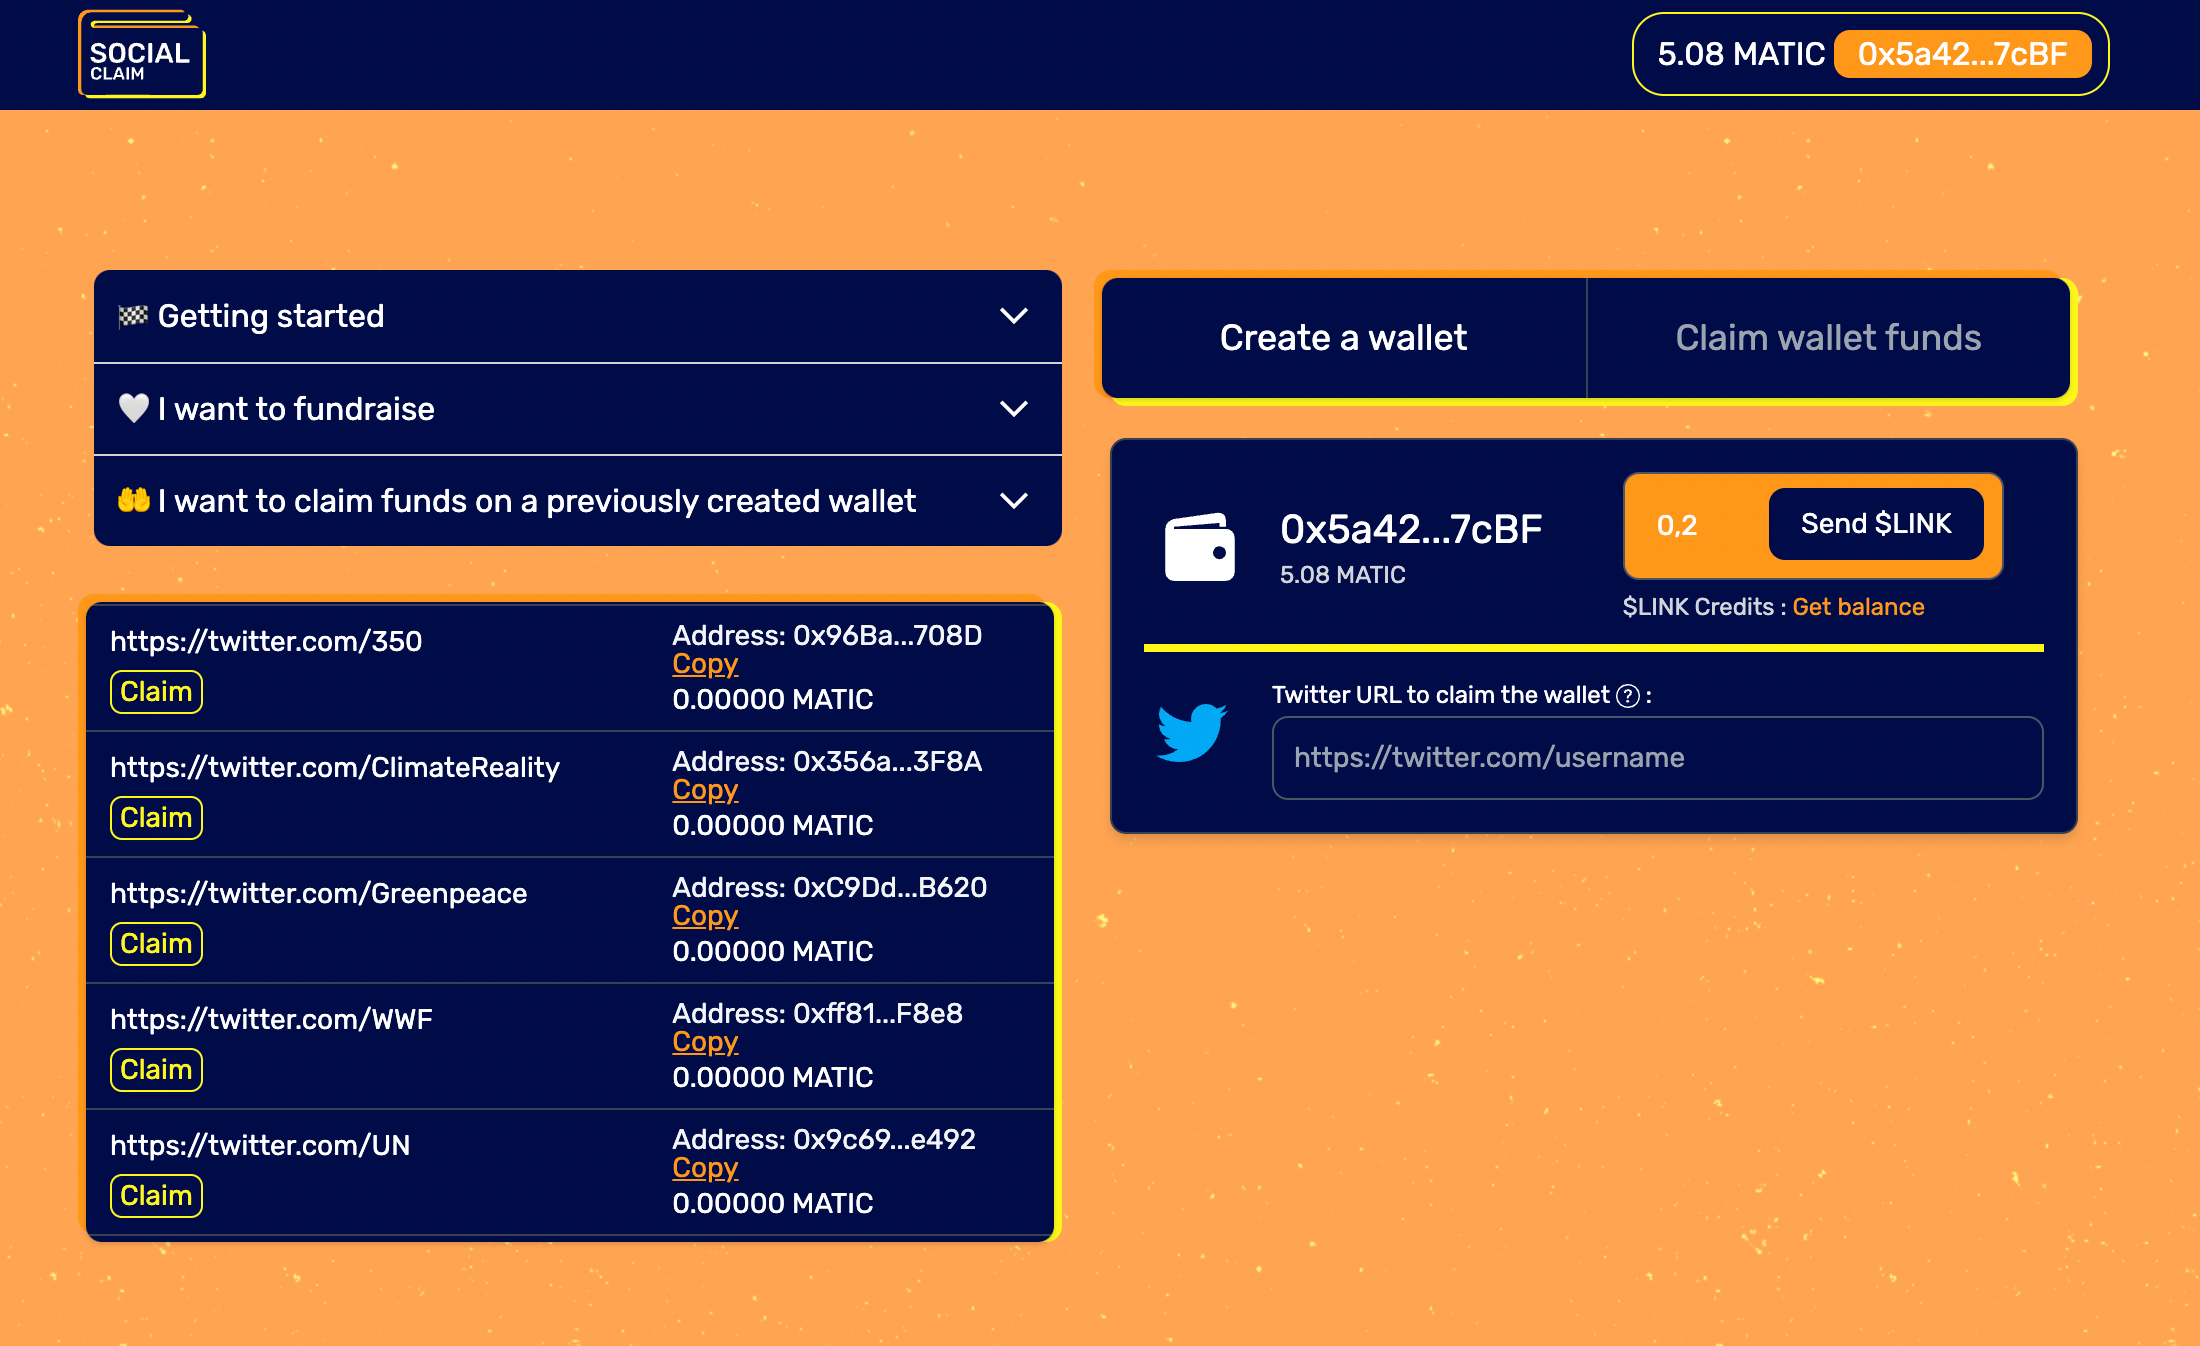Click the Twitter URL input field
Screen dimensions: 2200x1346
(1656, 758)
